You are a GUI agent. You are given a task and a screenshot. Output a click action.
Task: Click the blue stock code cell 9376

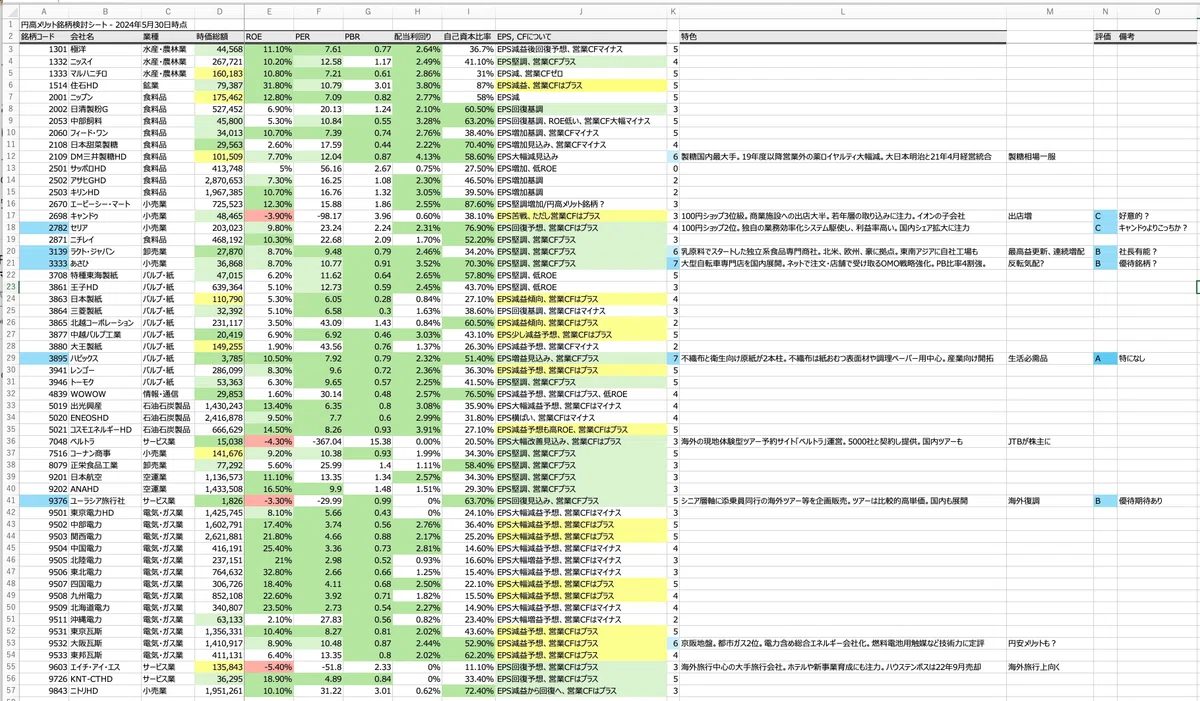pos(44,499)
